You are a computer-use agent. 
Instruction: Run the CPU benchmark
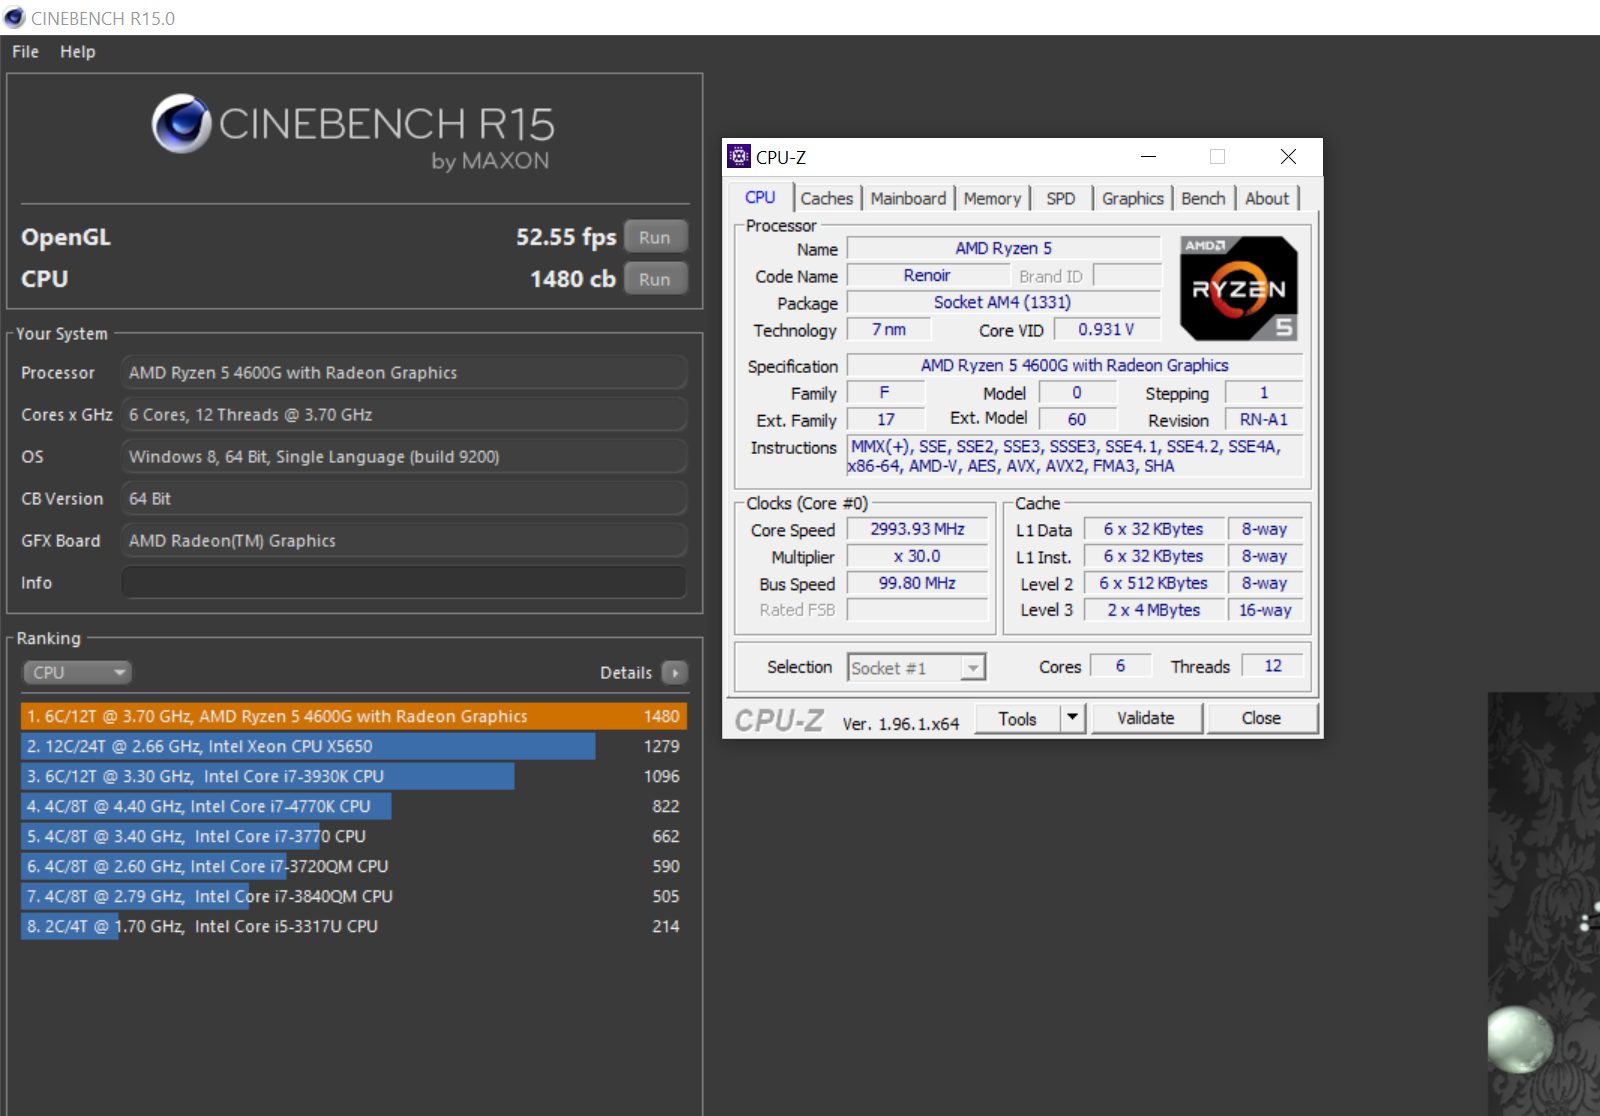click(x=655, y=279)
